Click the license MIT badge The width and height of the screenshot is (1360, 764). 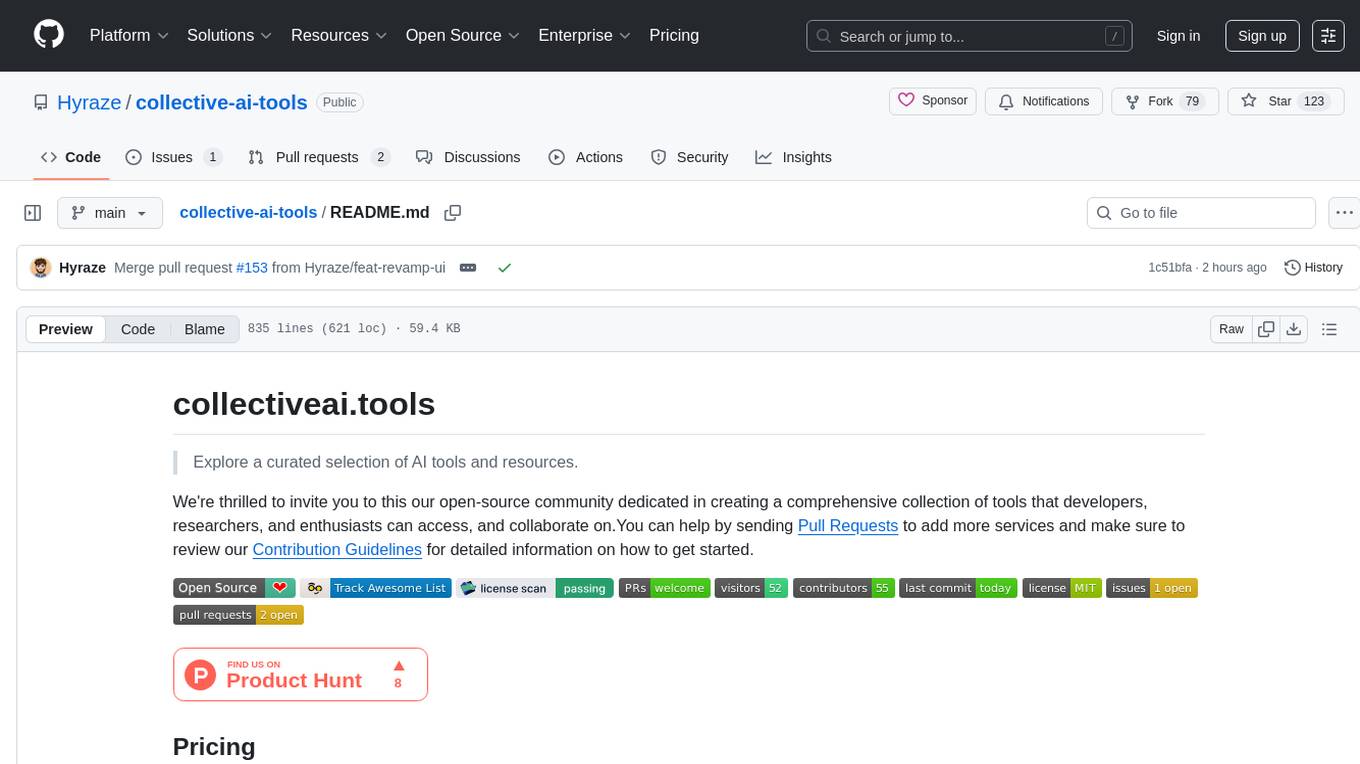[x=1062, y=588]
